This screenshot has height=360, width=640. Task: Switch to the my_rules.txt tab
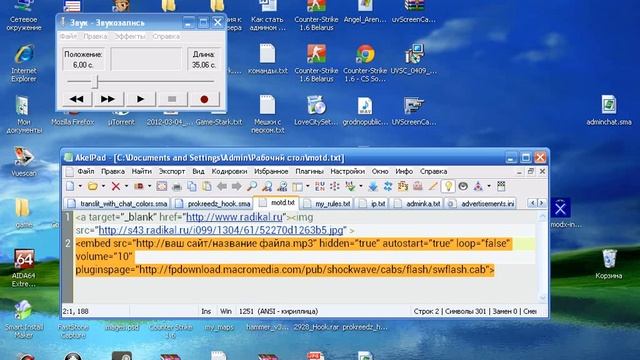pos(327,203)
